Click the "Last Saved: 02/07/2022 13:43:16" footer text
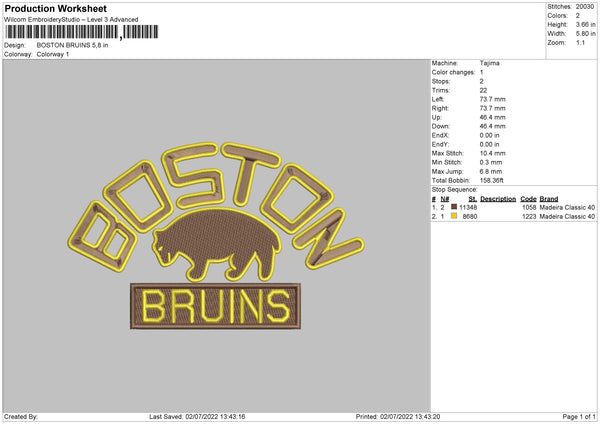 click(x=197, y=417)
